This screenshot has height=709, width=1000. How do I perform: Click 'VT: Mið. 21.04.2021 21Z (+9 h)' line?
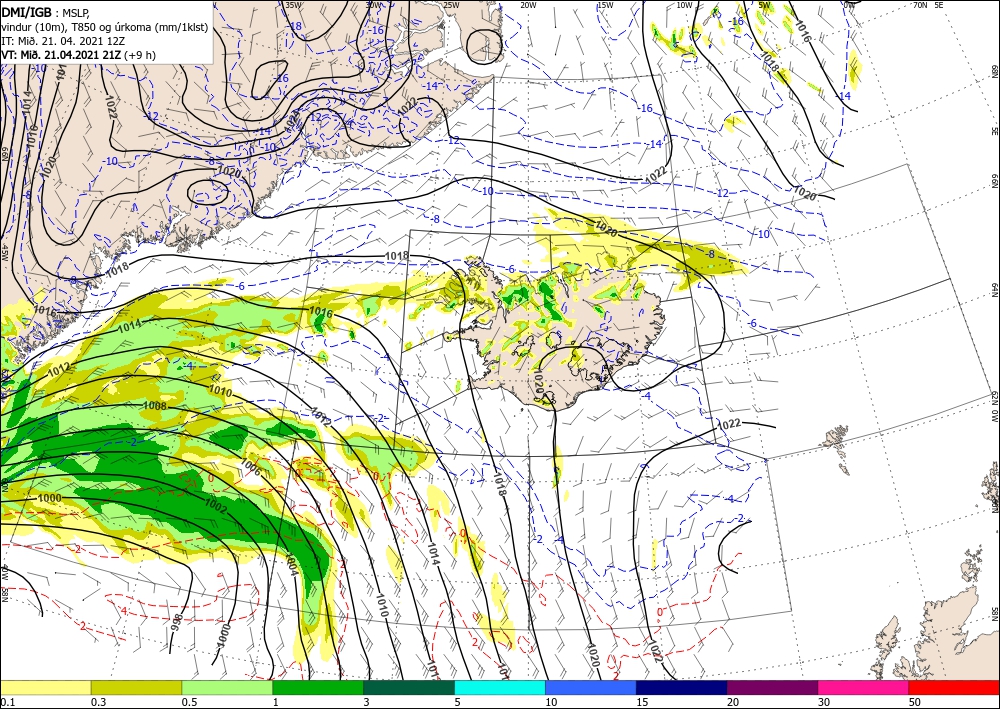[79, 55]
